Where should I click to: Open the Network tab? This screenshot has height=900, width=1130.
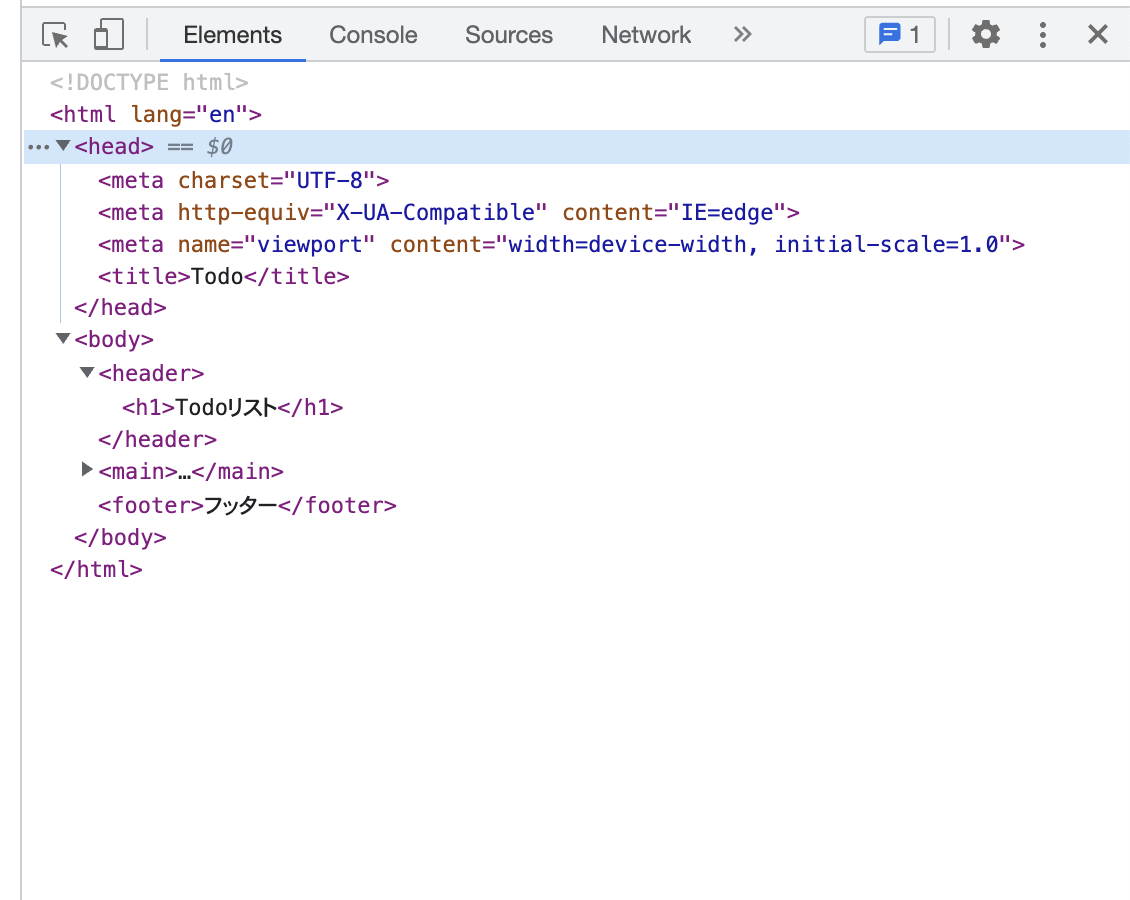(x=646, y=35)
